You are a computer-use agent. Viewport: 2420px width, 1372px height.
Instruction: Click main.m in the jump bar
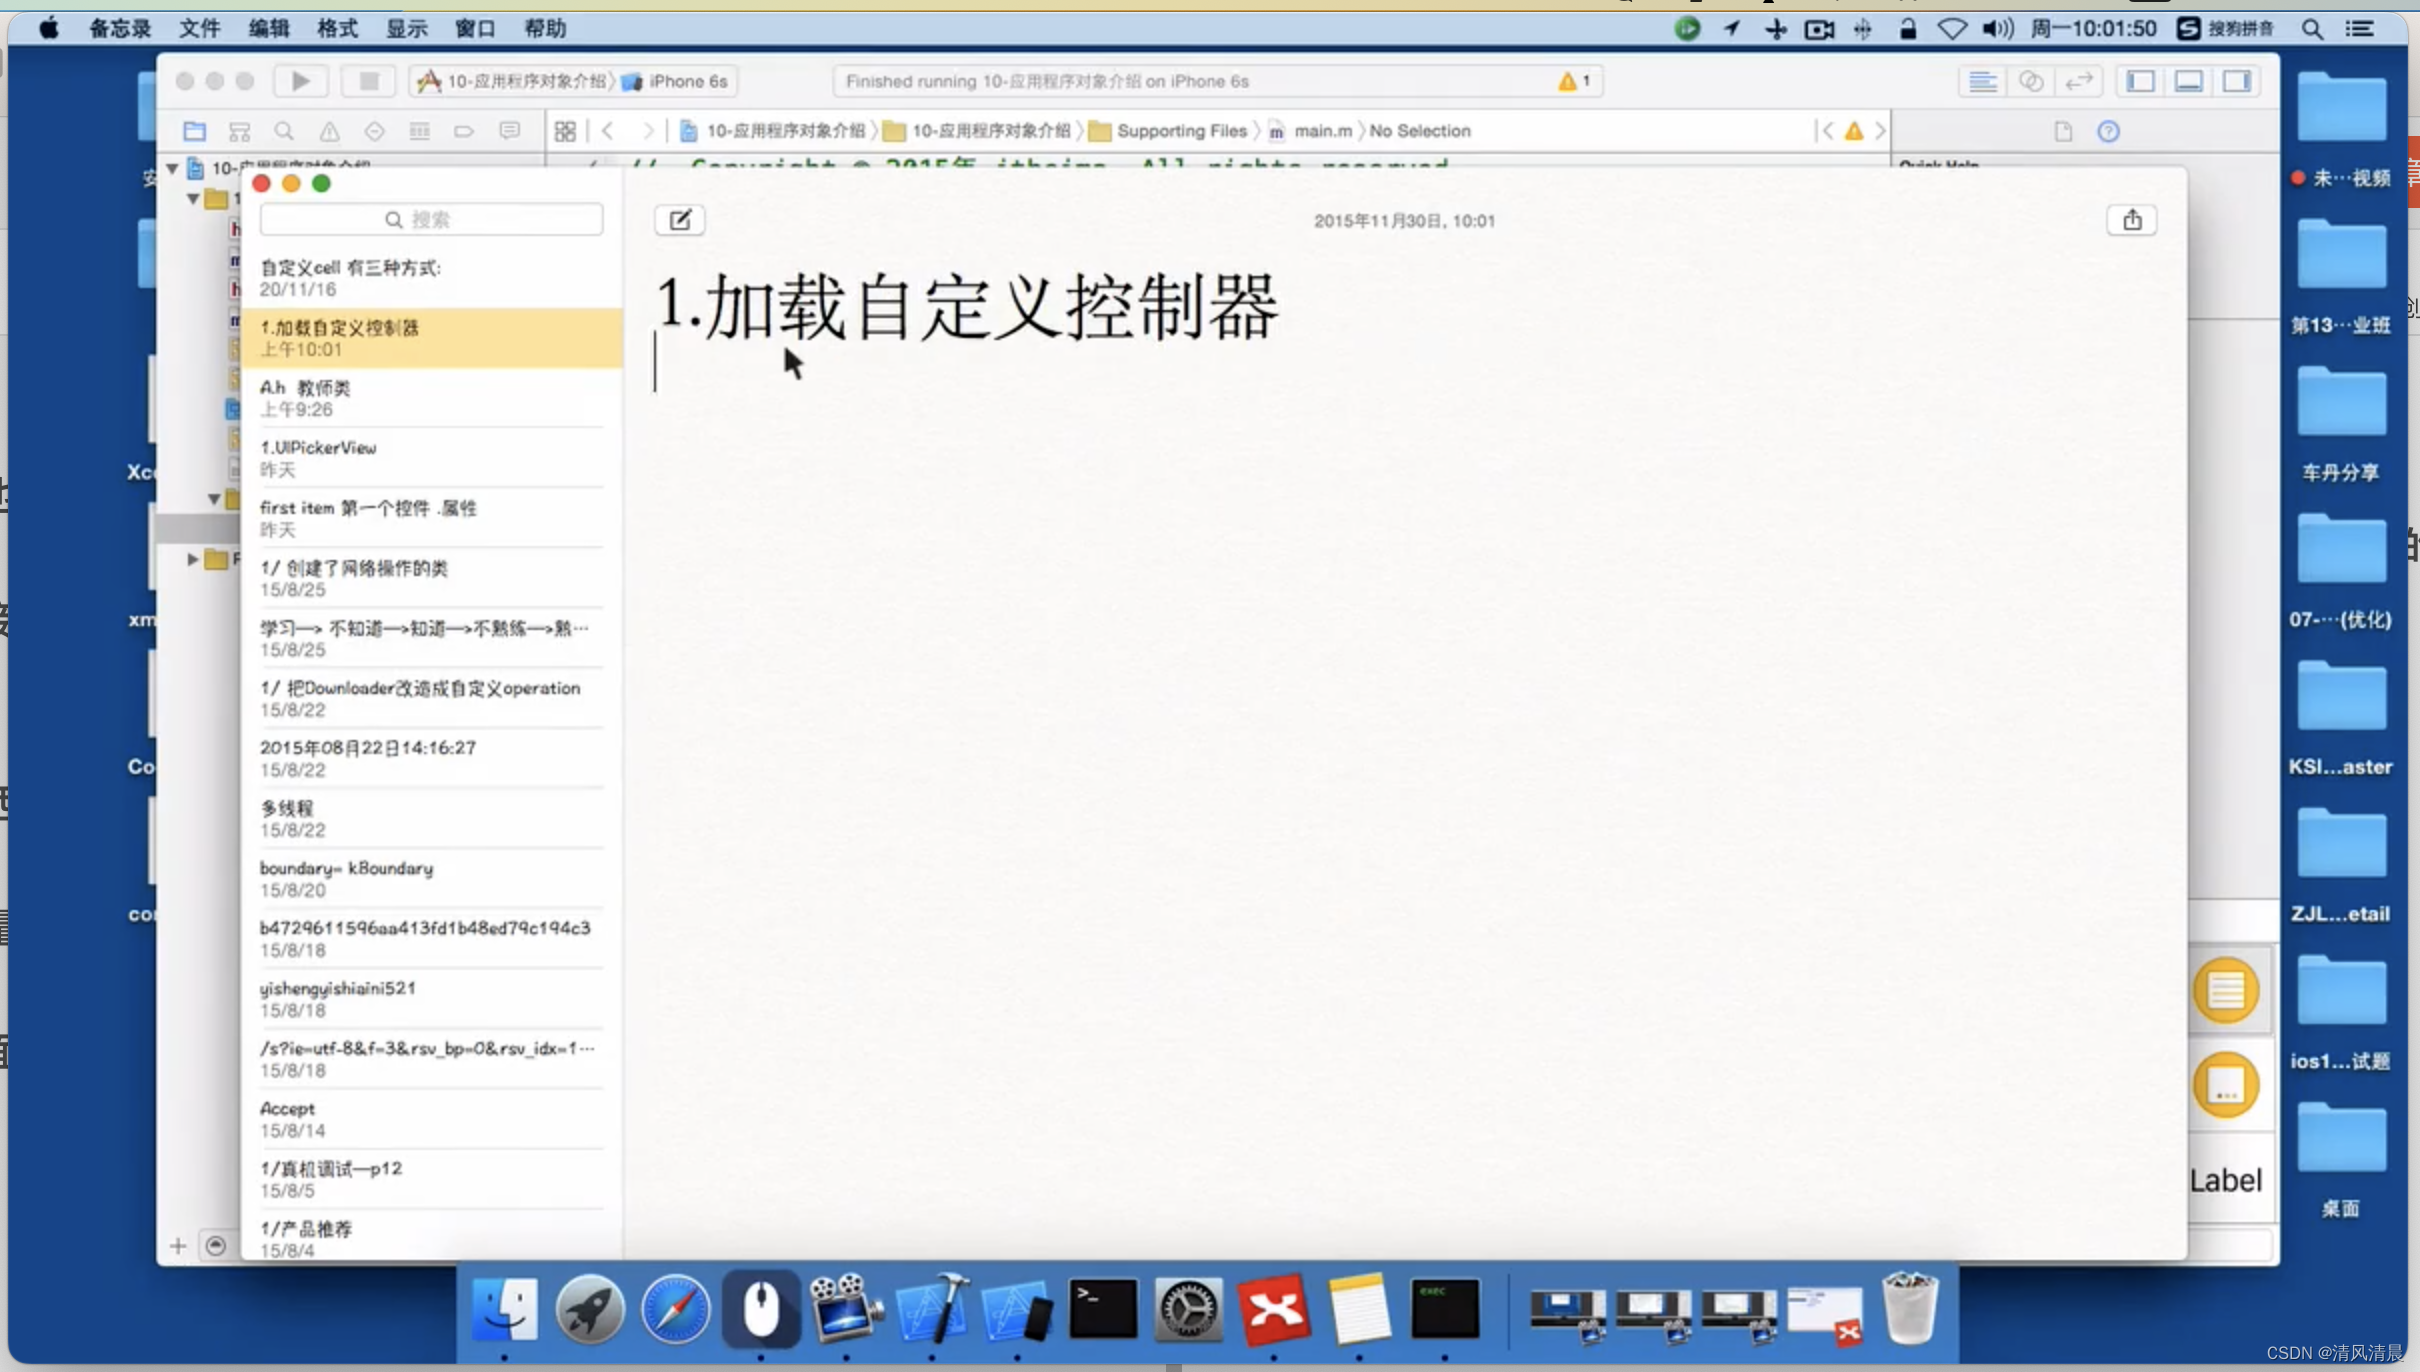point(1310,131)
